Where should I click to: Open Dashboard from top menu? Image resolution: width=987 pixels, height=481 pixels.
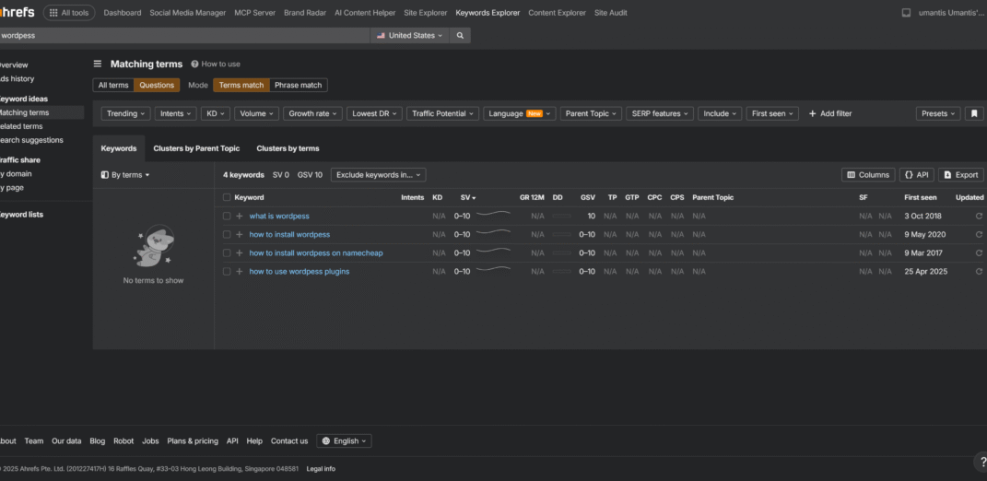[122, 13]
